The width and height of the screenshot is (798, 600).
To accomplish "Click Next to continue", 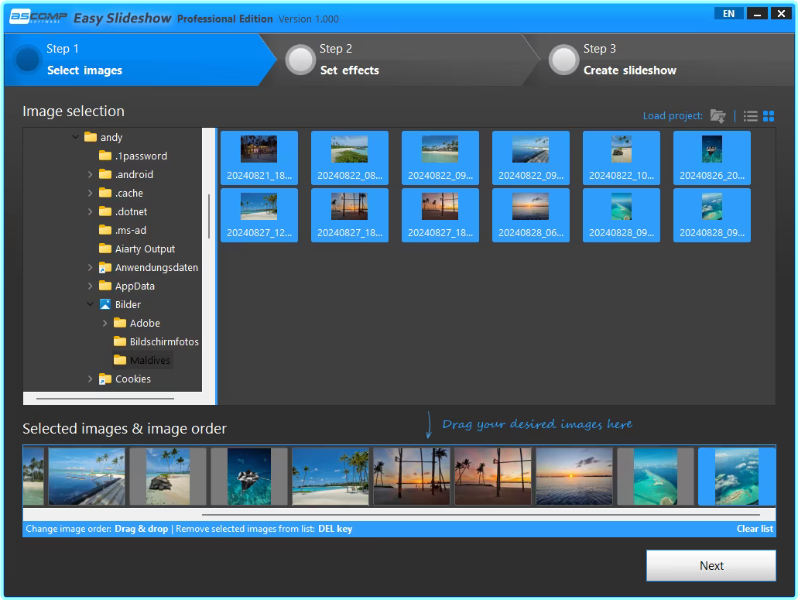I will pyautogui.click(x=711, y=565).
